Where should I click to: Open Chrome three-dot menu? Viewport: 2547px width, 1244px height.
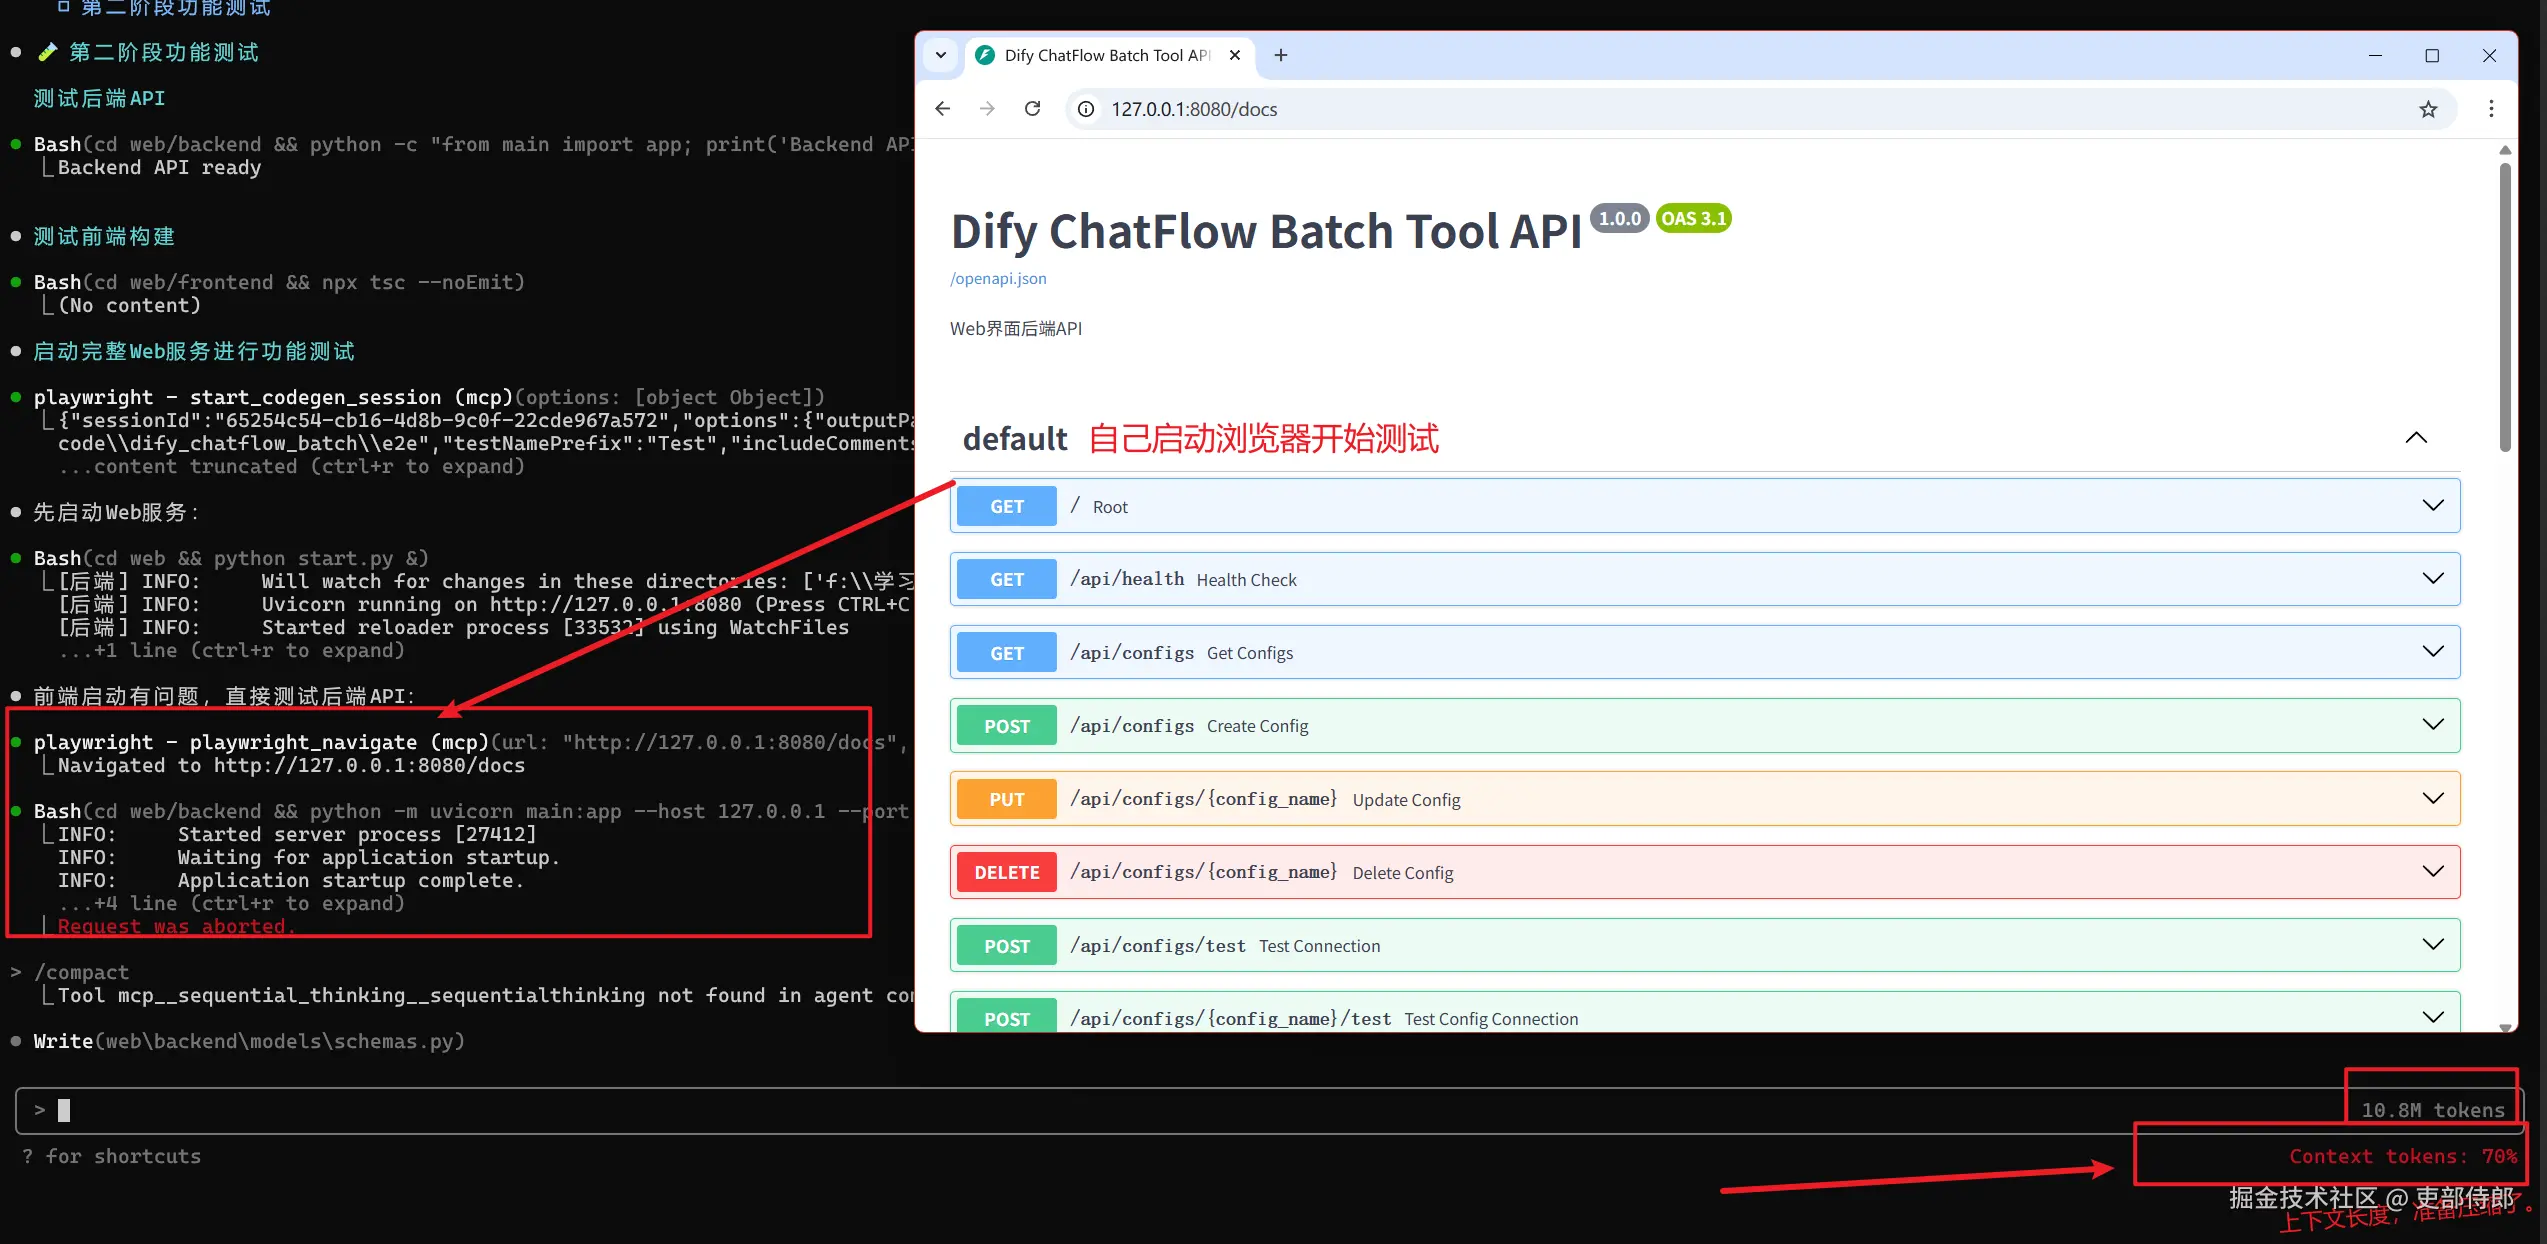coord(2491,109)
